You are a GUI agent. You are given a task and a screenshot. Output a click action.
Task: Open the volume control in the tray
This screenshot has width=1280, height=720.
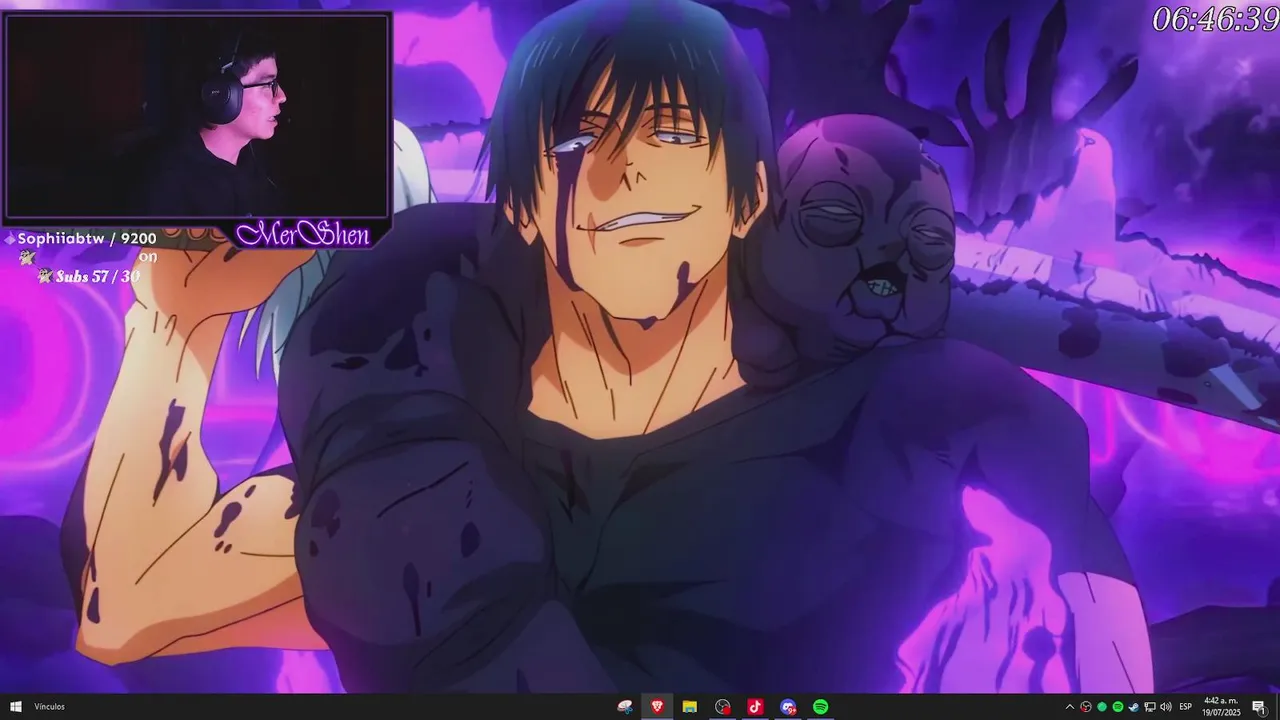pos(1166,707)
